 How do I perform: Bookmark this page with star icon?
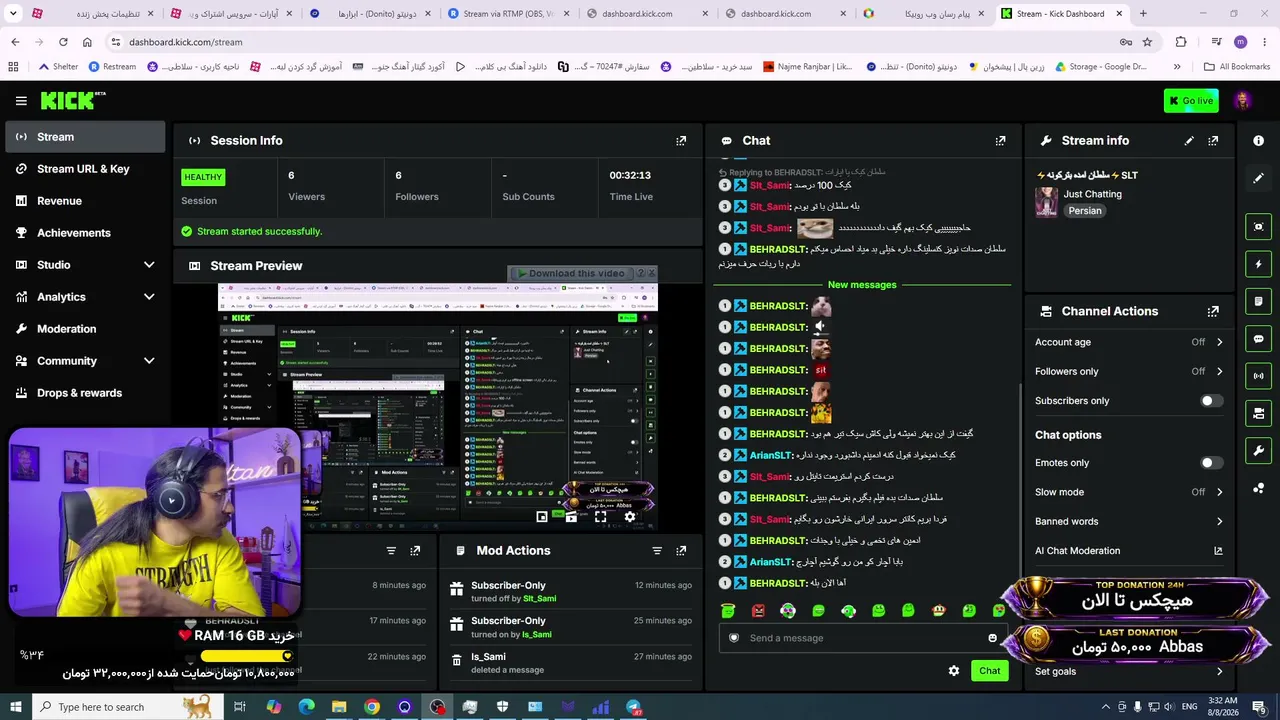pos(1147,42)
